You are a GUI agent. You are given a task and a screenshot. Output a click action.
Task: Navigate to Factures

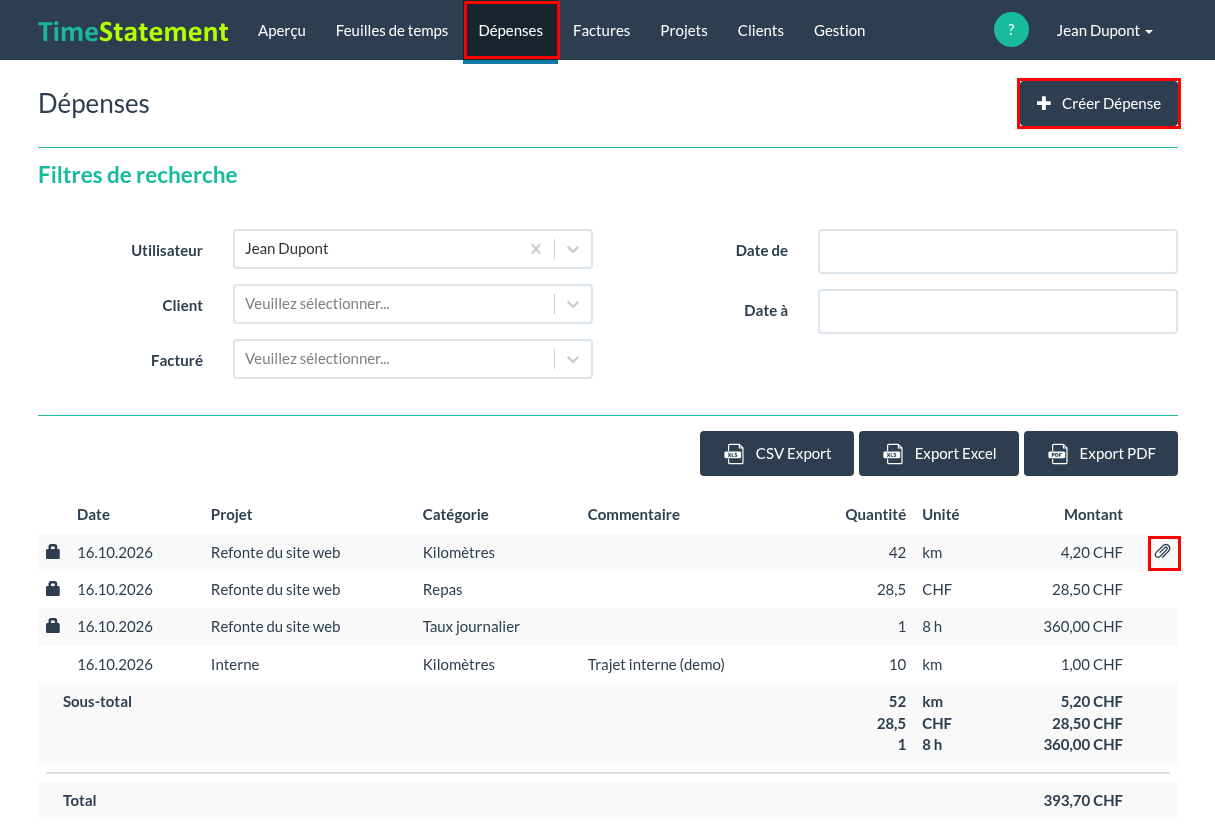[x=601, y=30]
